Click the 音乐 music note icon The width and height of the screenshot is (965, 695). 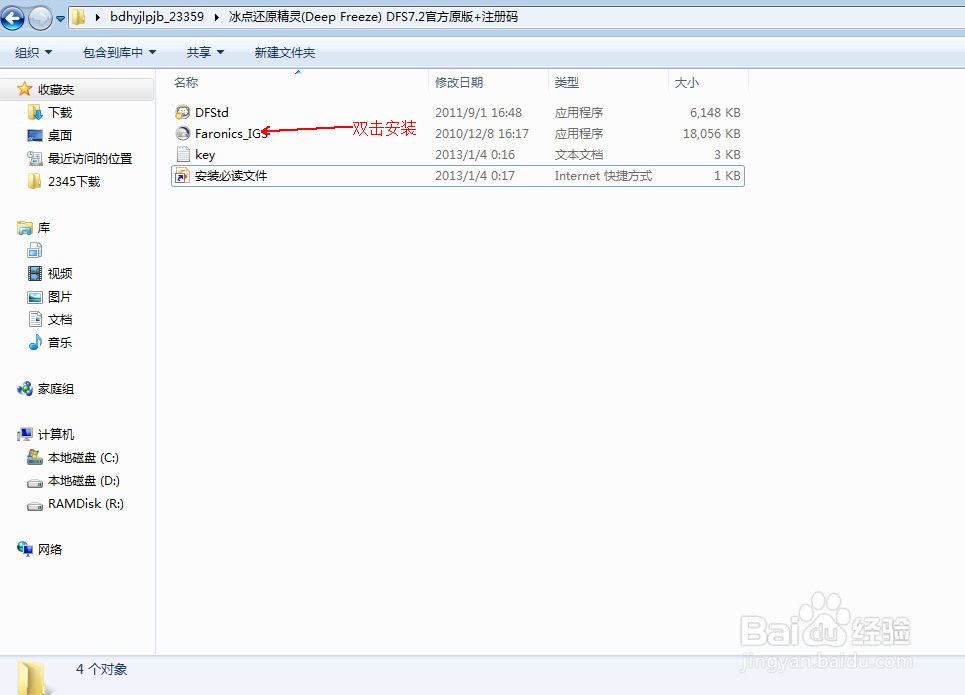35,342
